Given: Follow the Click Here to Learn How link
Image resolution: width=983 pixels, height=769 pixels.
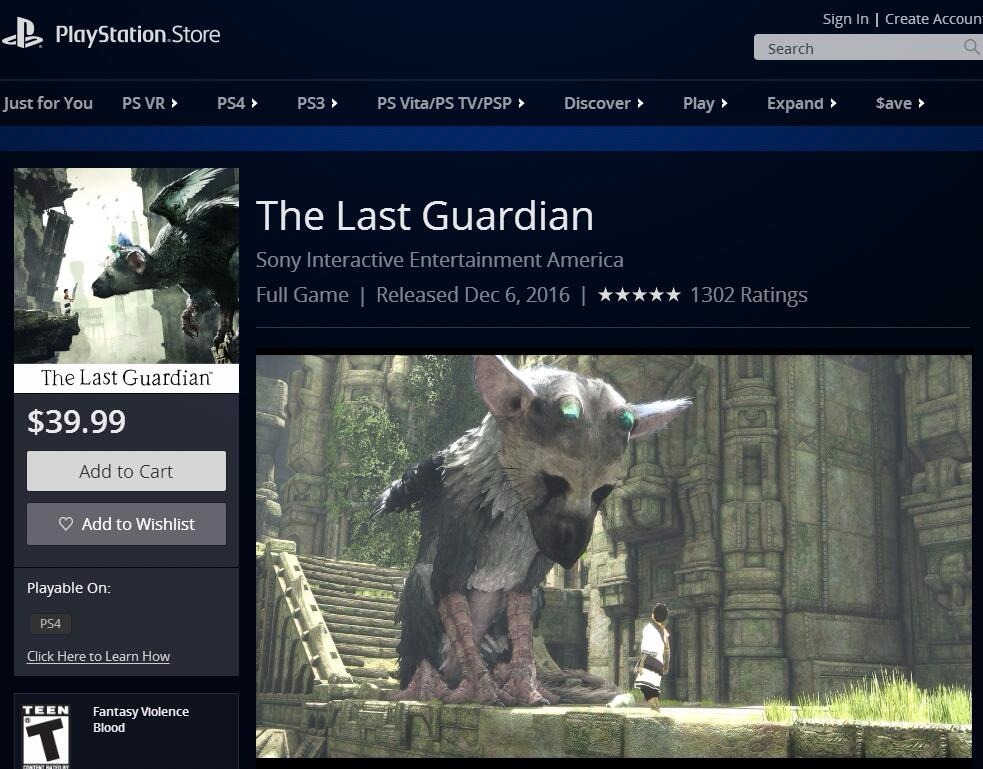Looking at the screenshot, I should [98, 656].
